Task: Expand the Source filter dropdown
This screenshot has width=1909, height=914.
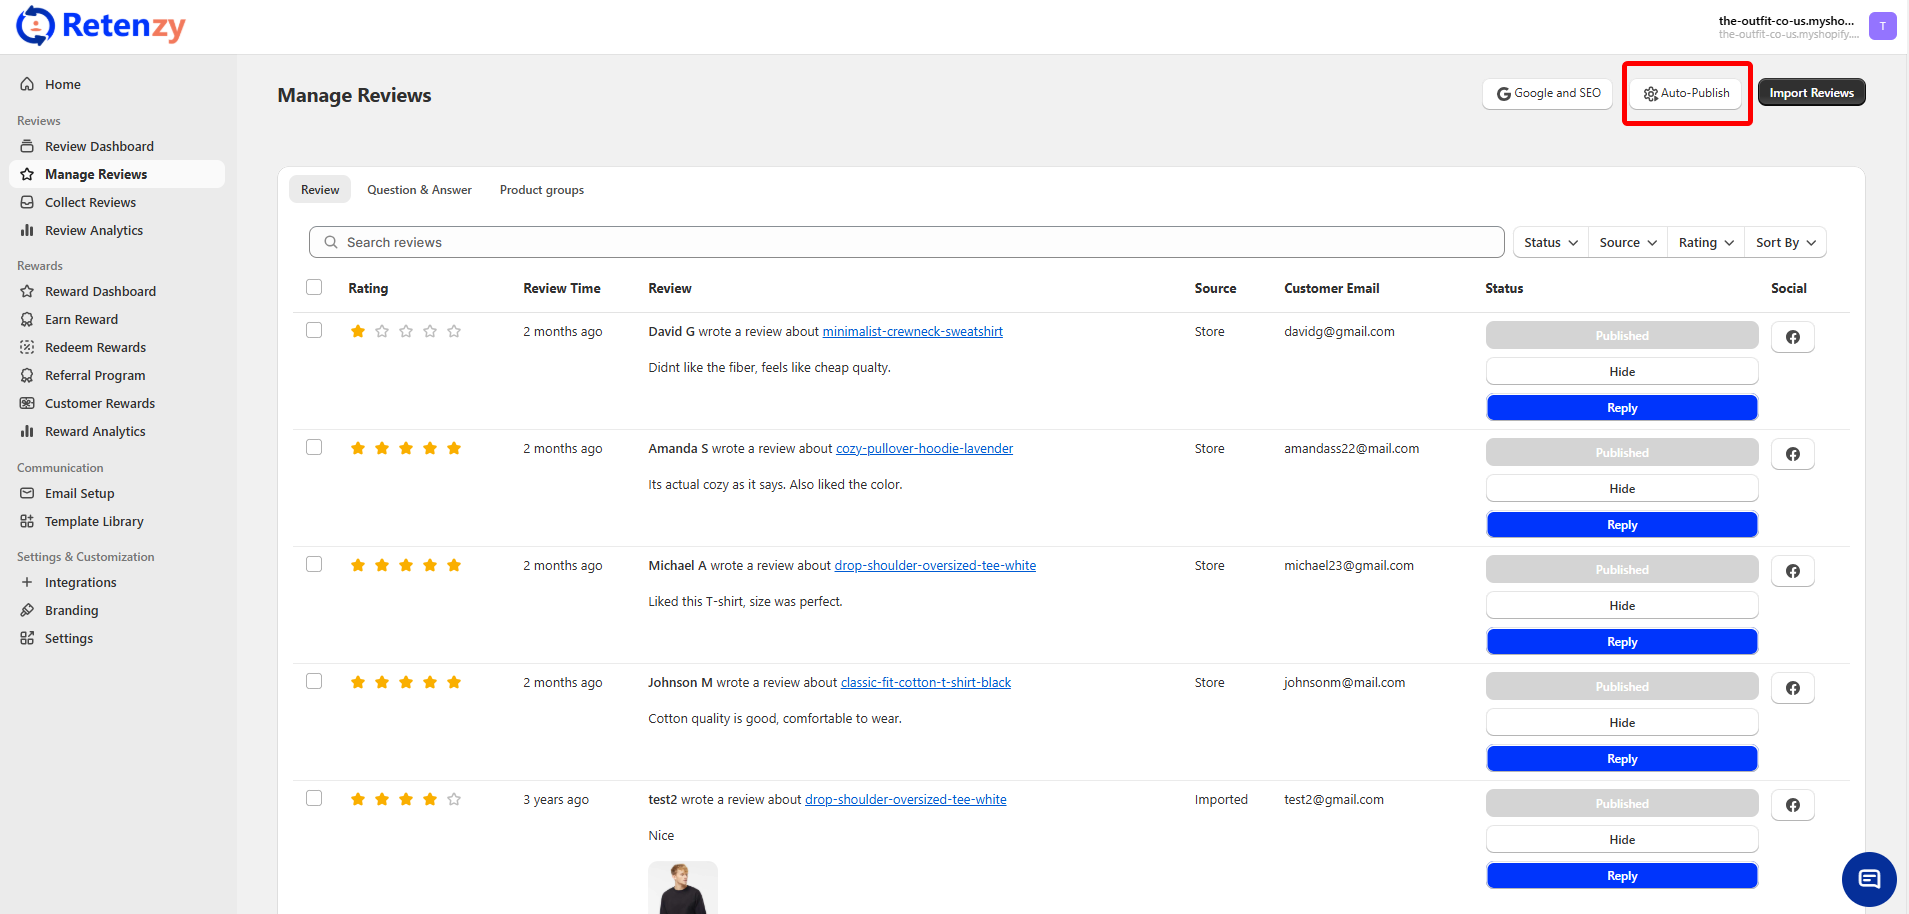Action: pyautogui.click(x=1627, y=242)
